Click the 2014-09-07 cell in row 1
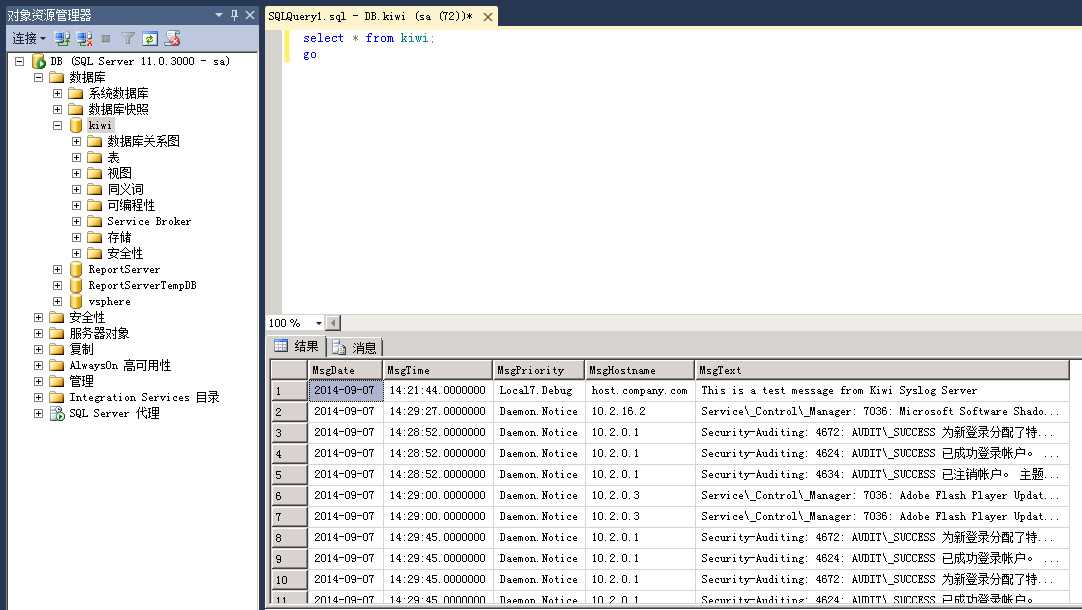 [345, 391]
